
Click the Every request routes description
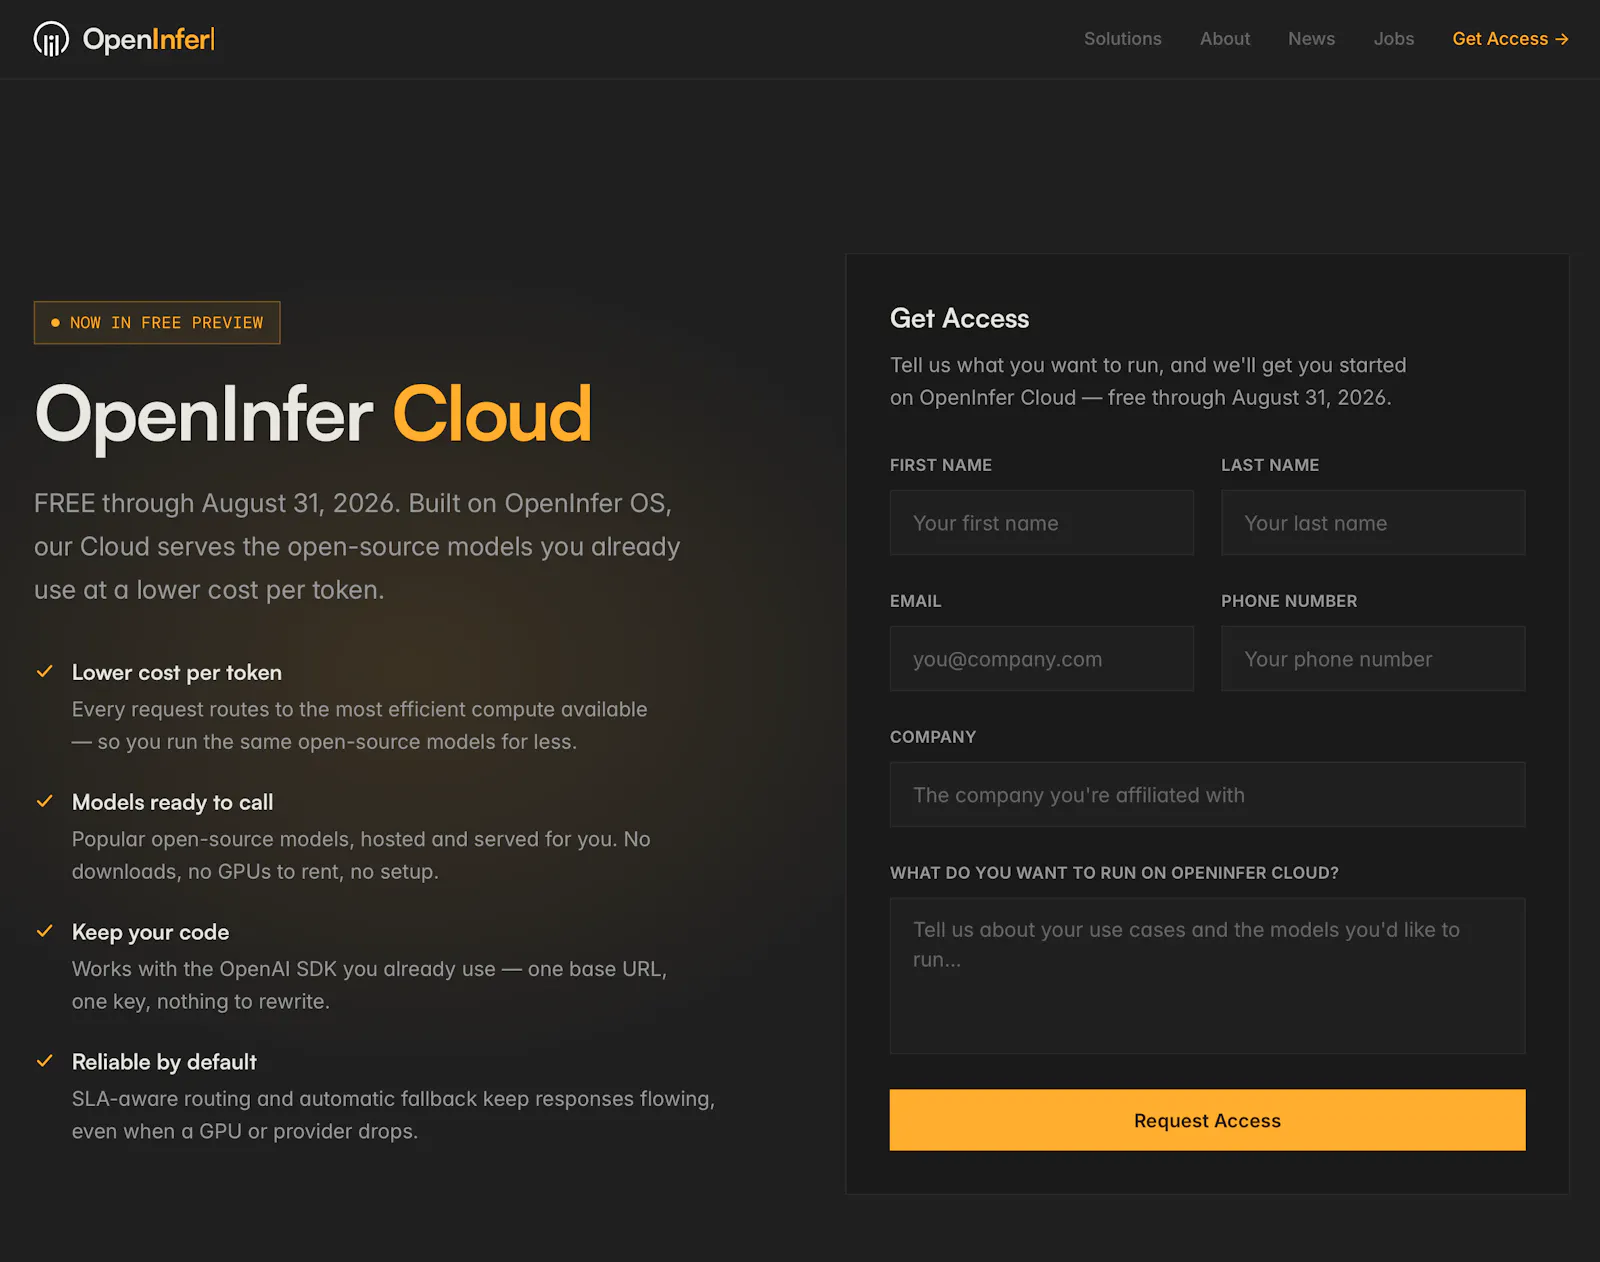pyautogui.click(x=360, y=725)
